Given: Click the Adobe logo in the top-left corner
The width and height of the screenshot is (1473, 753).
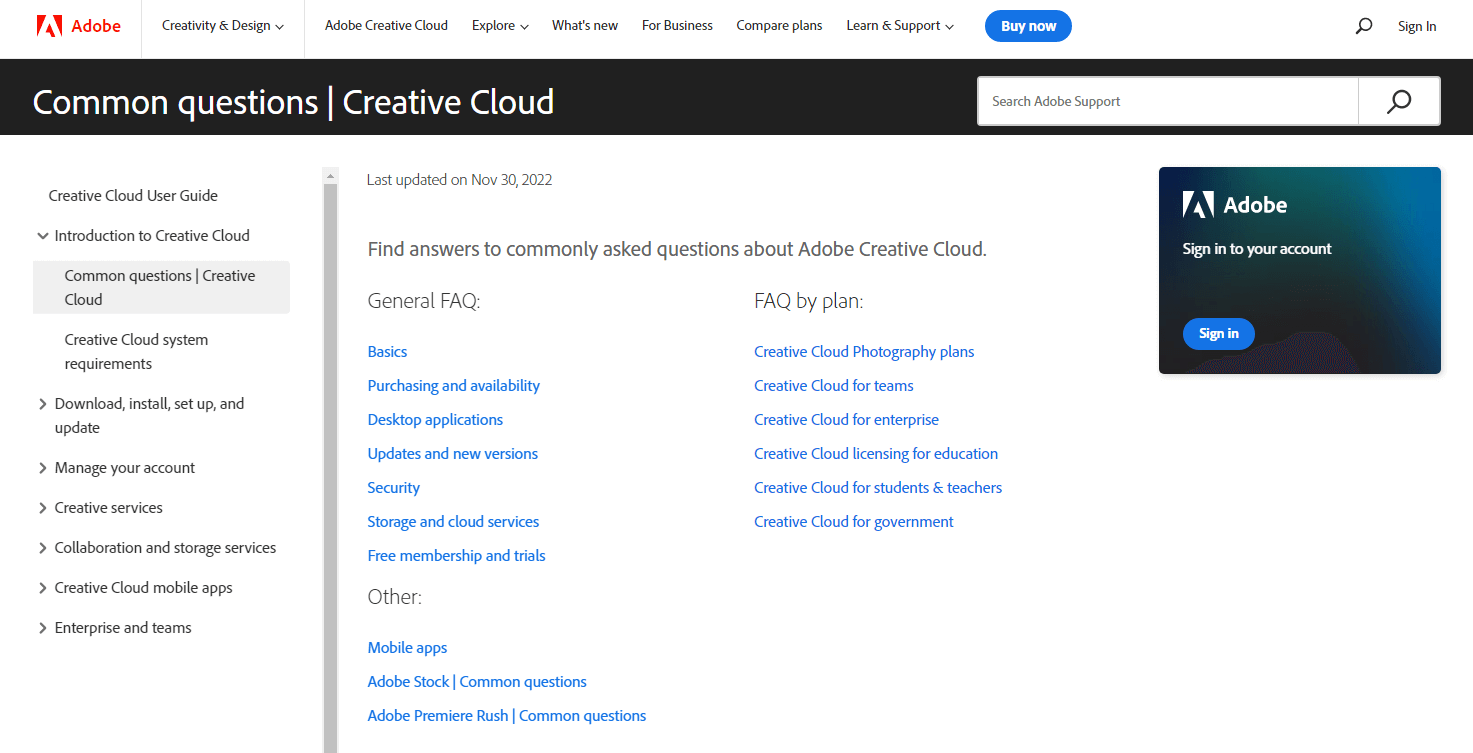Looking at the screenshot, I should pyautogui.click(x=79, y=26).
